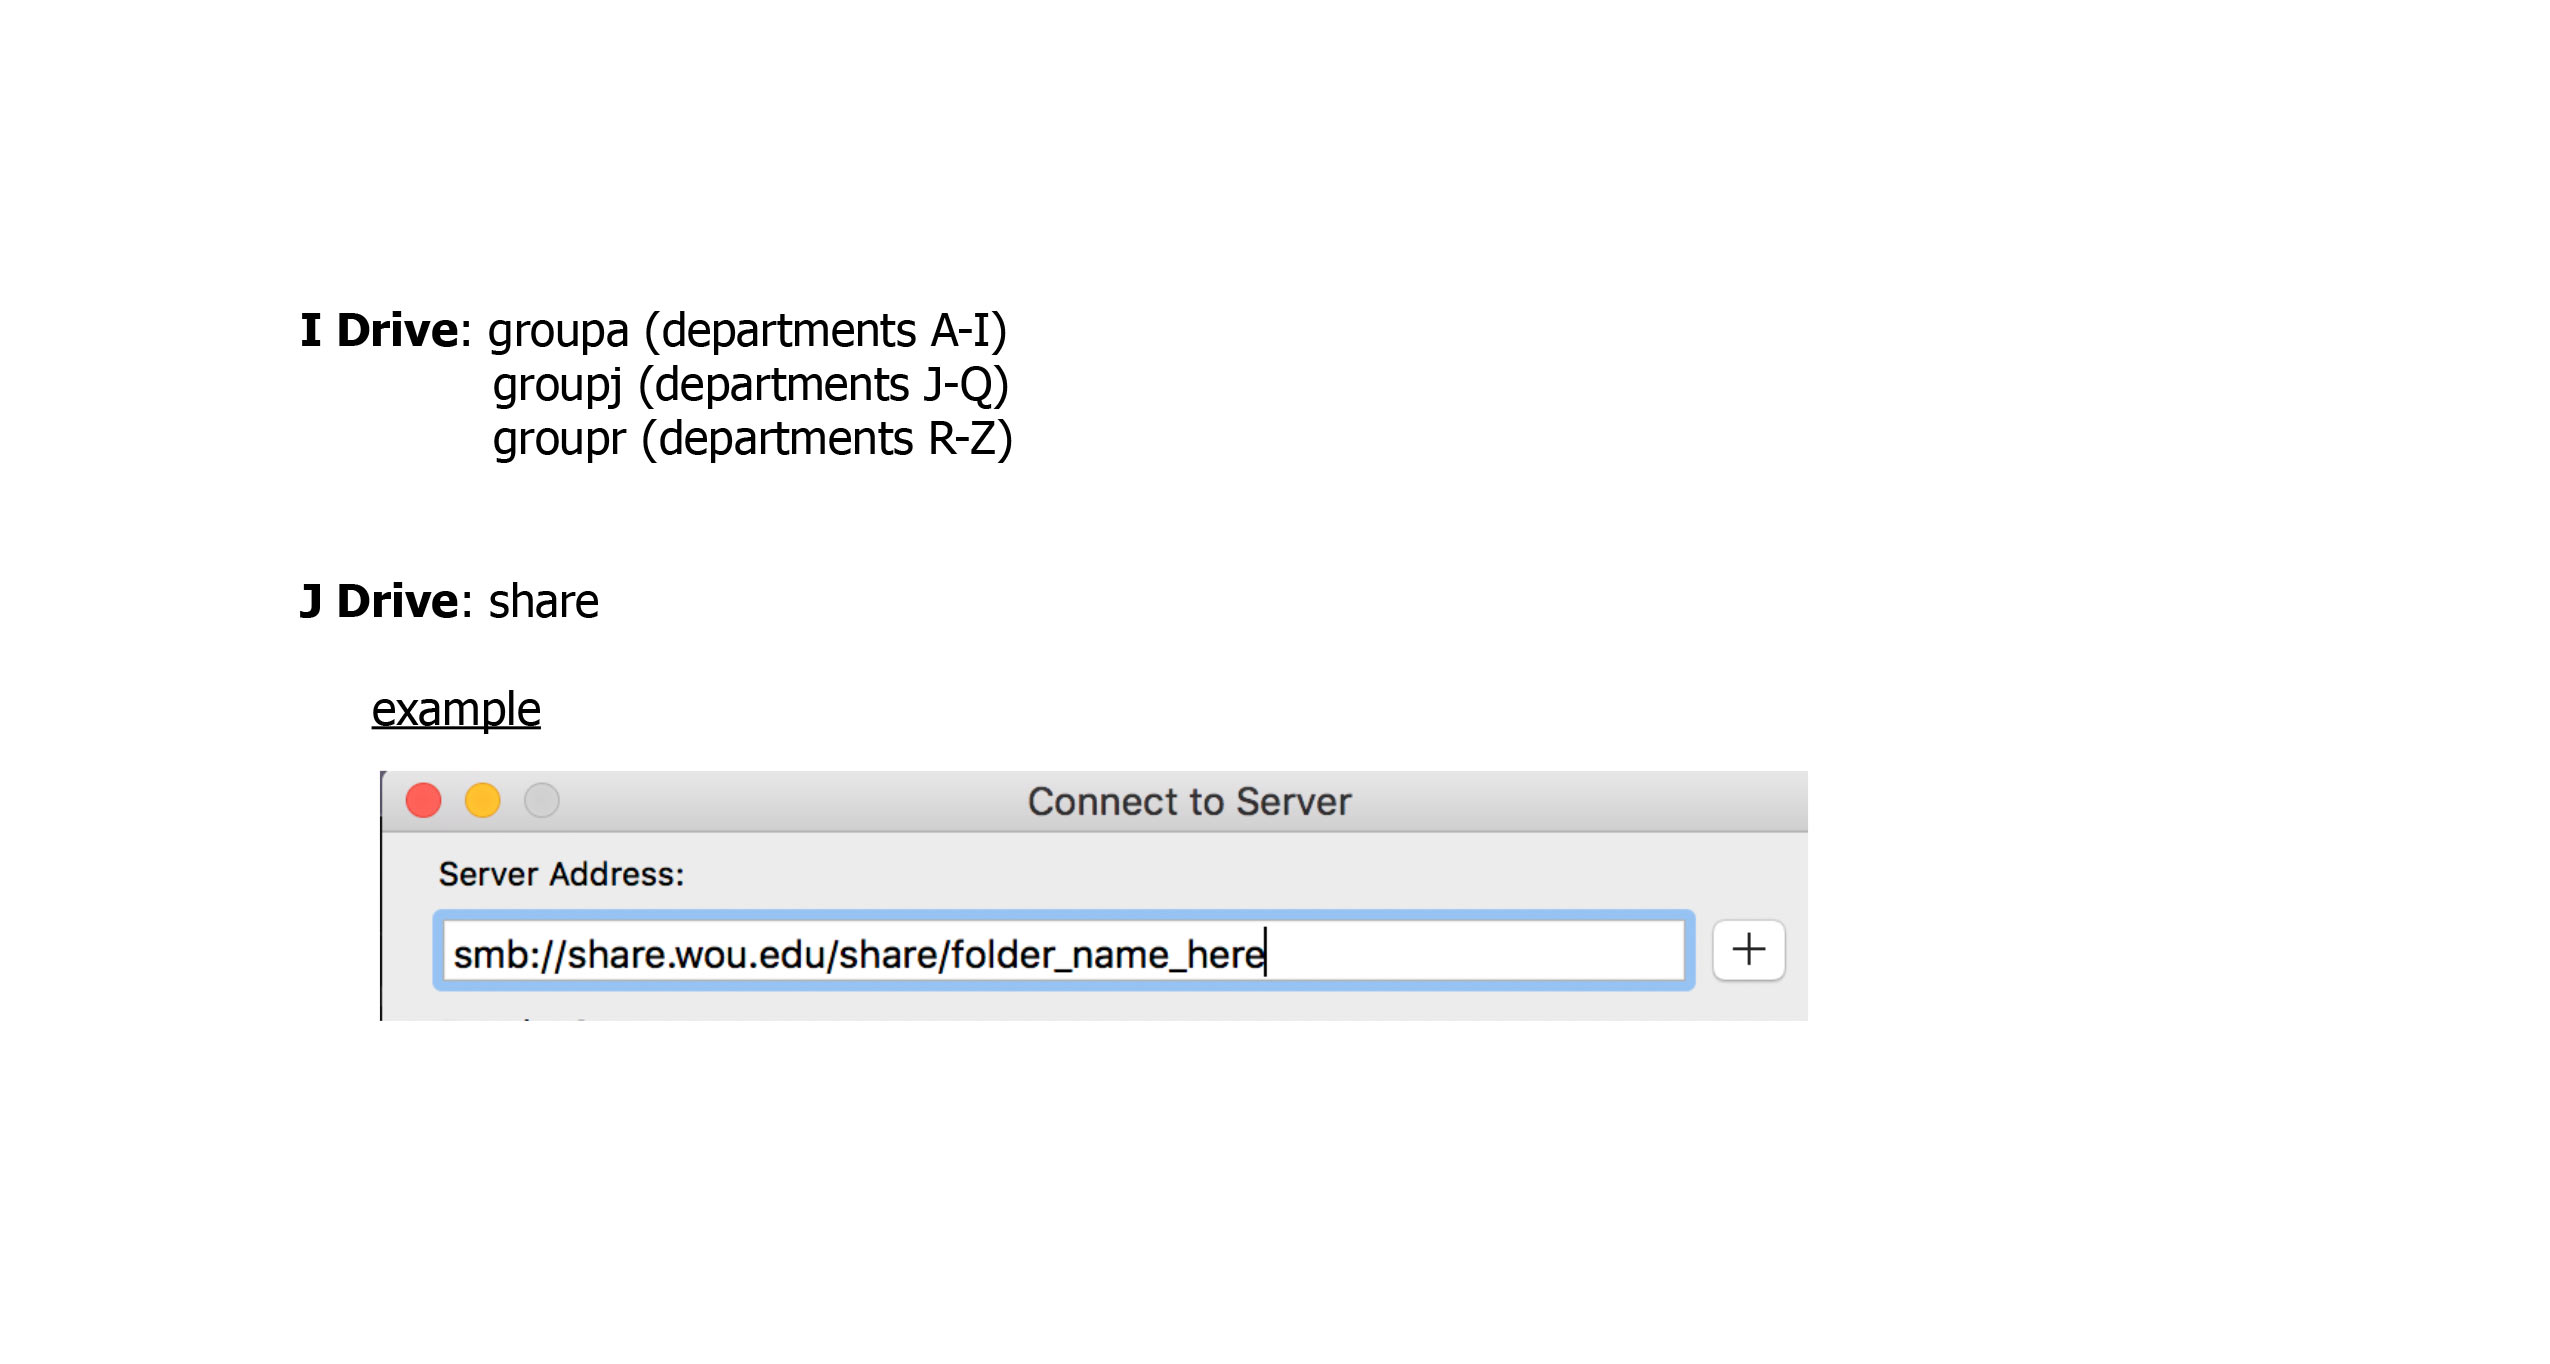Click the word "share" beside J Drive
The height and width of the screenshot is (1364, 2550).
click(543, 602)
